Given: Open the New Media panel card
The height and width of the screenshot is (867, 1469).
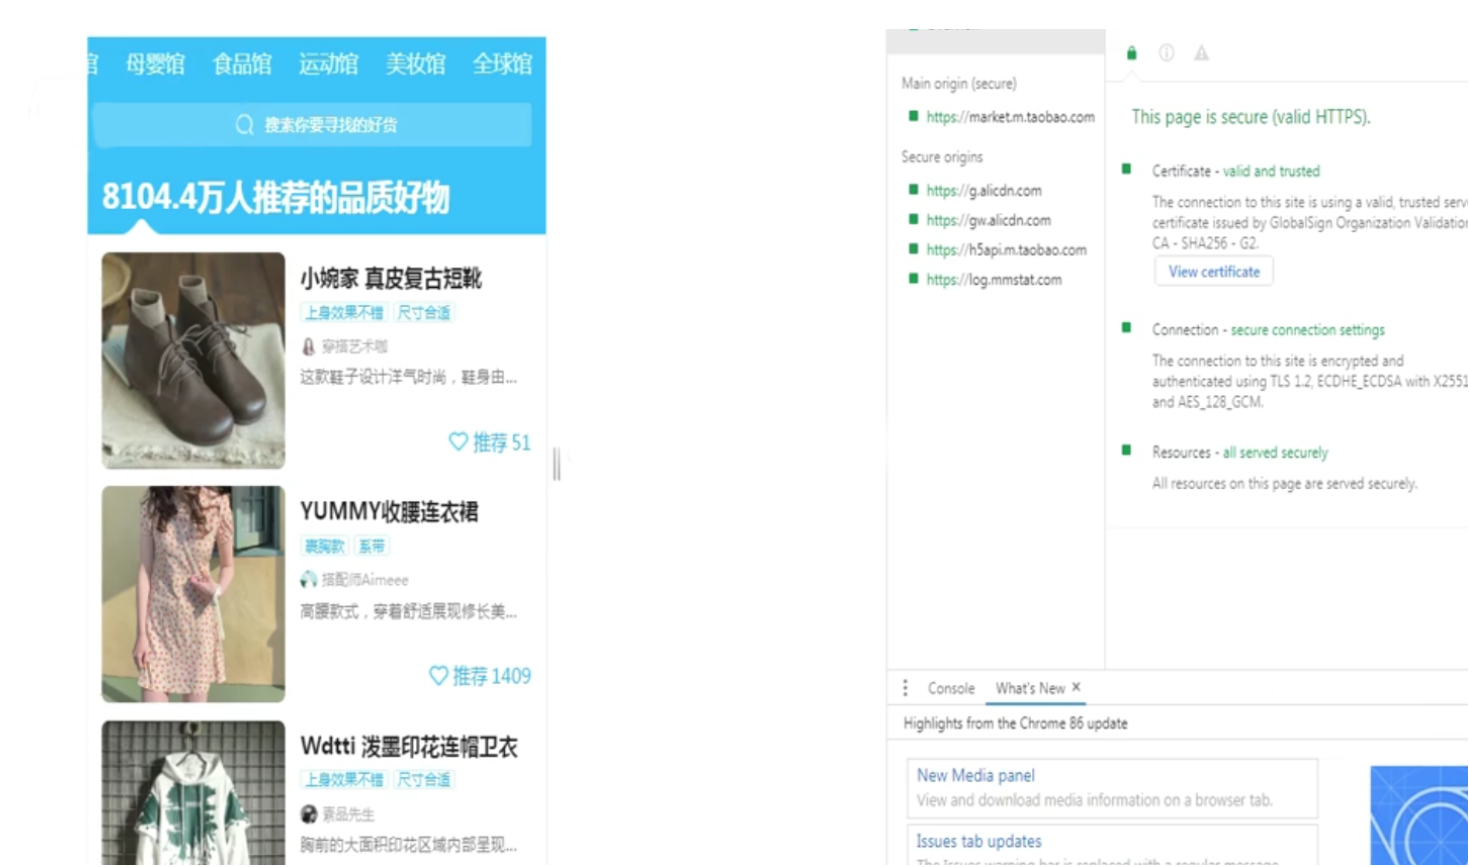Looking at the screenshot, I should (x=1112, y=788).
